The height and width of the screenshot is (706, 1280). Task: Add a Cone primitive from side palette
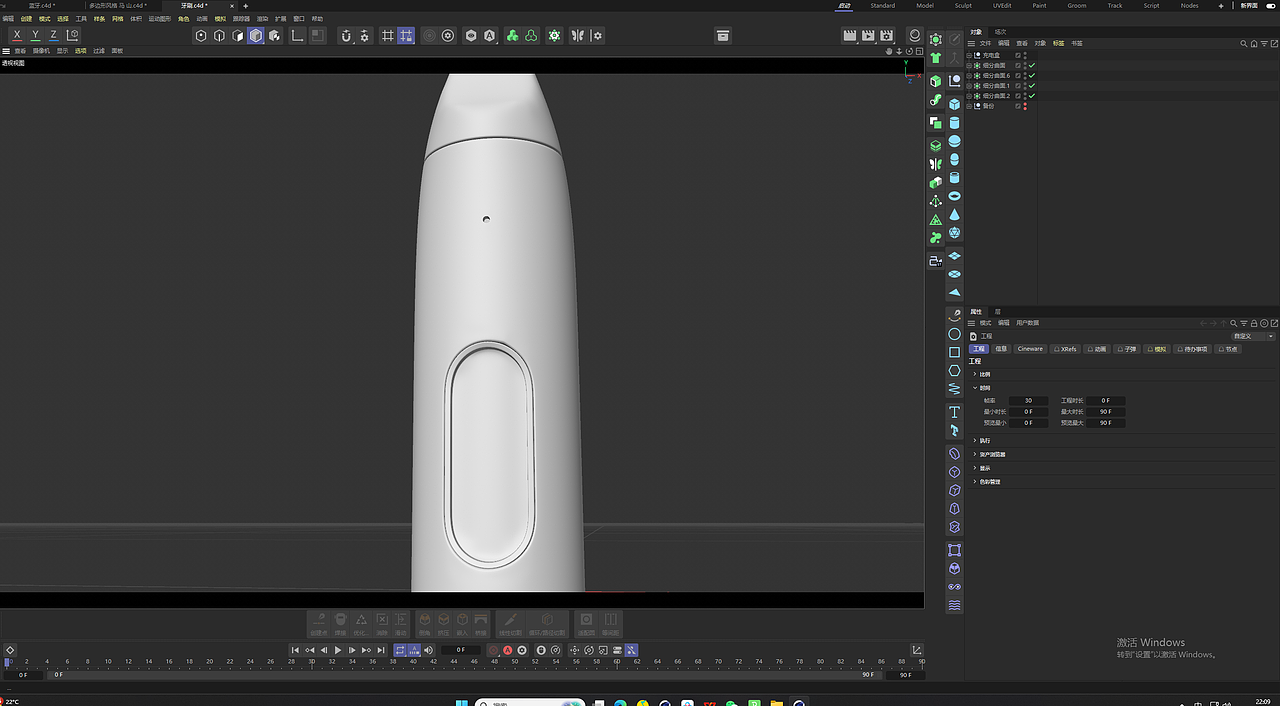(954, 214)
